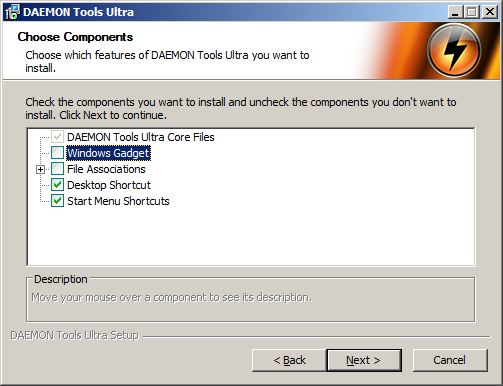Screen dimensions: 503x386
Task: Close the DAEMON Tools Ultra installer window
Action: [x=490, y=12]
